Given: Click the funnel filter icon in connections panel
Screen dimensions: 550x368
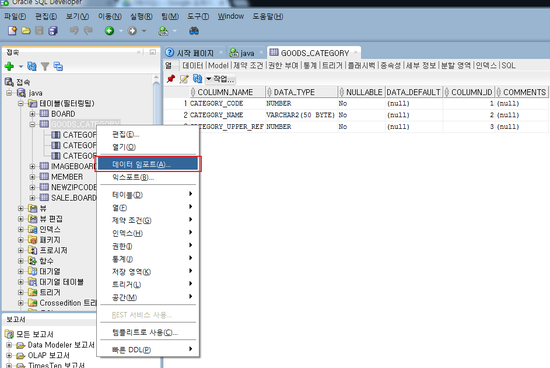Looking at the screenshot, I should [45, 66].
